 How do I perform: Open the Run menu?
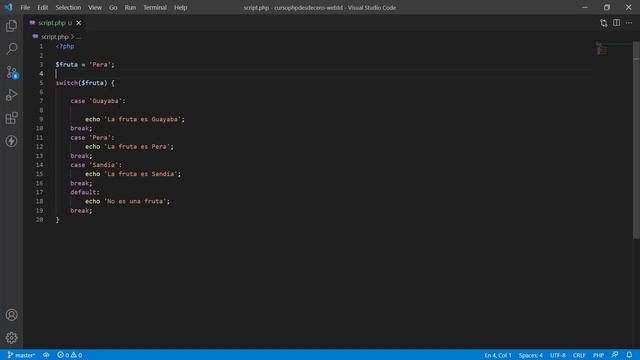point(130,7)
